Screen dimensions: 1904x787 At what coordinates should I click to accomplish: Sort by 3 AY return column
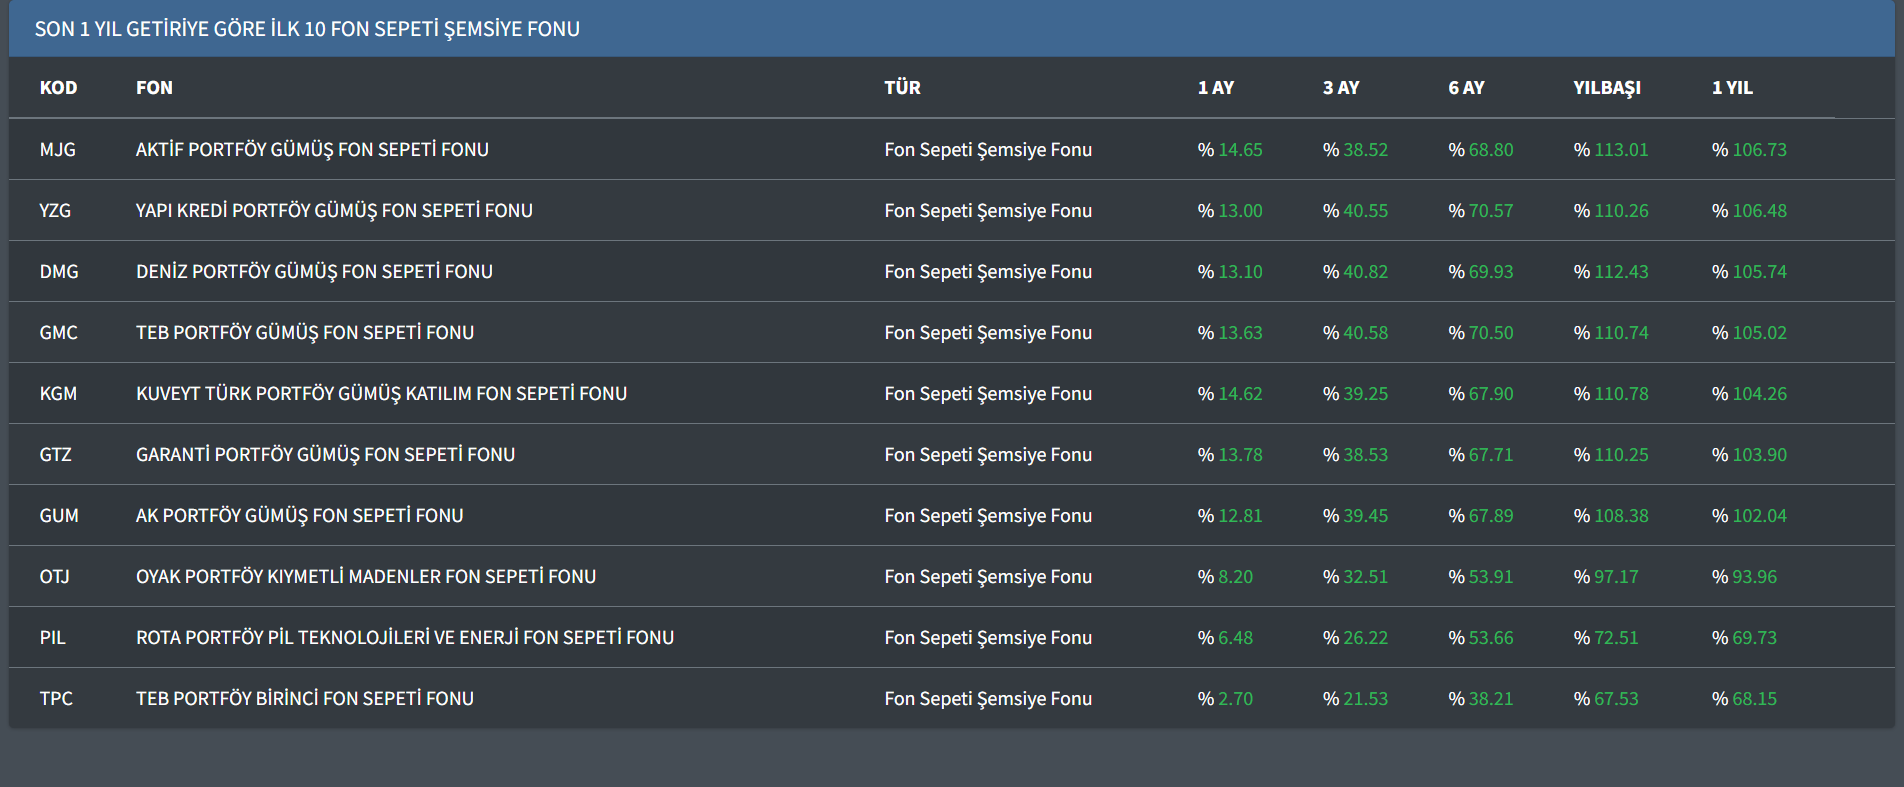point(1340,88)
